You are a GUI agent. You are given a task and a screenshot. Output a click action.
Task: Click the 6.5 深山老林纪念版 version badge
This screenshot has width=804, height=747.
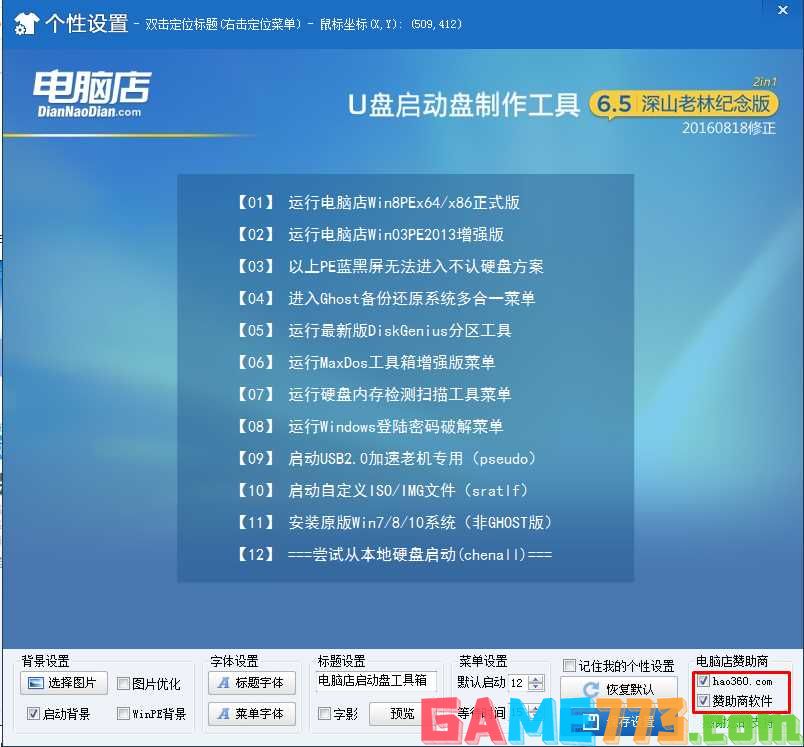tap(684, 104)
